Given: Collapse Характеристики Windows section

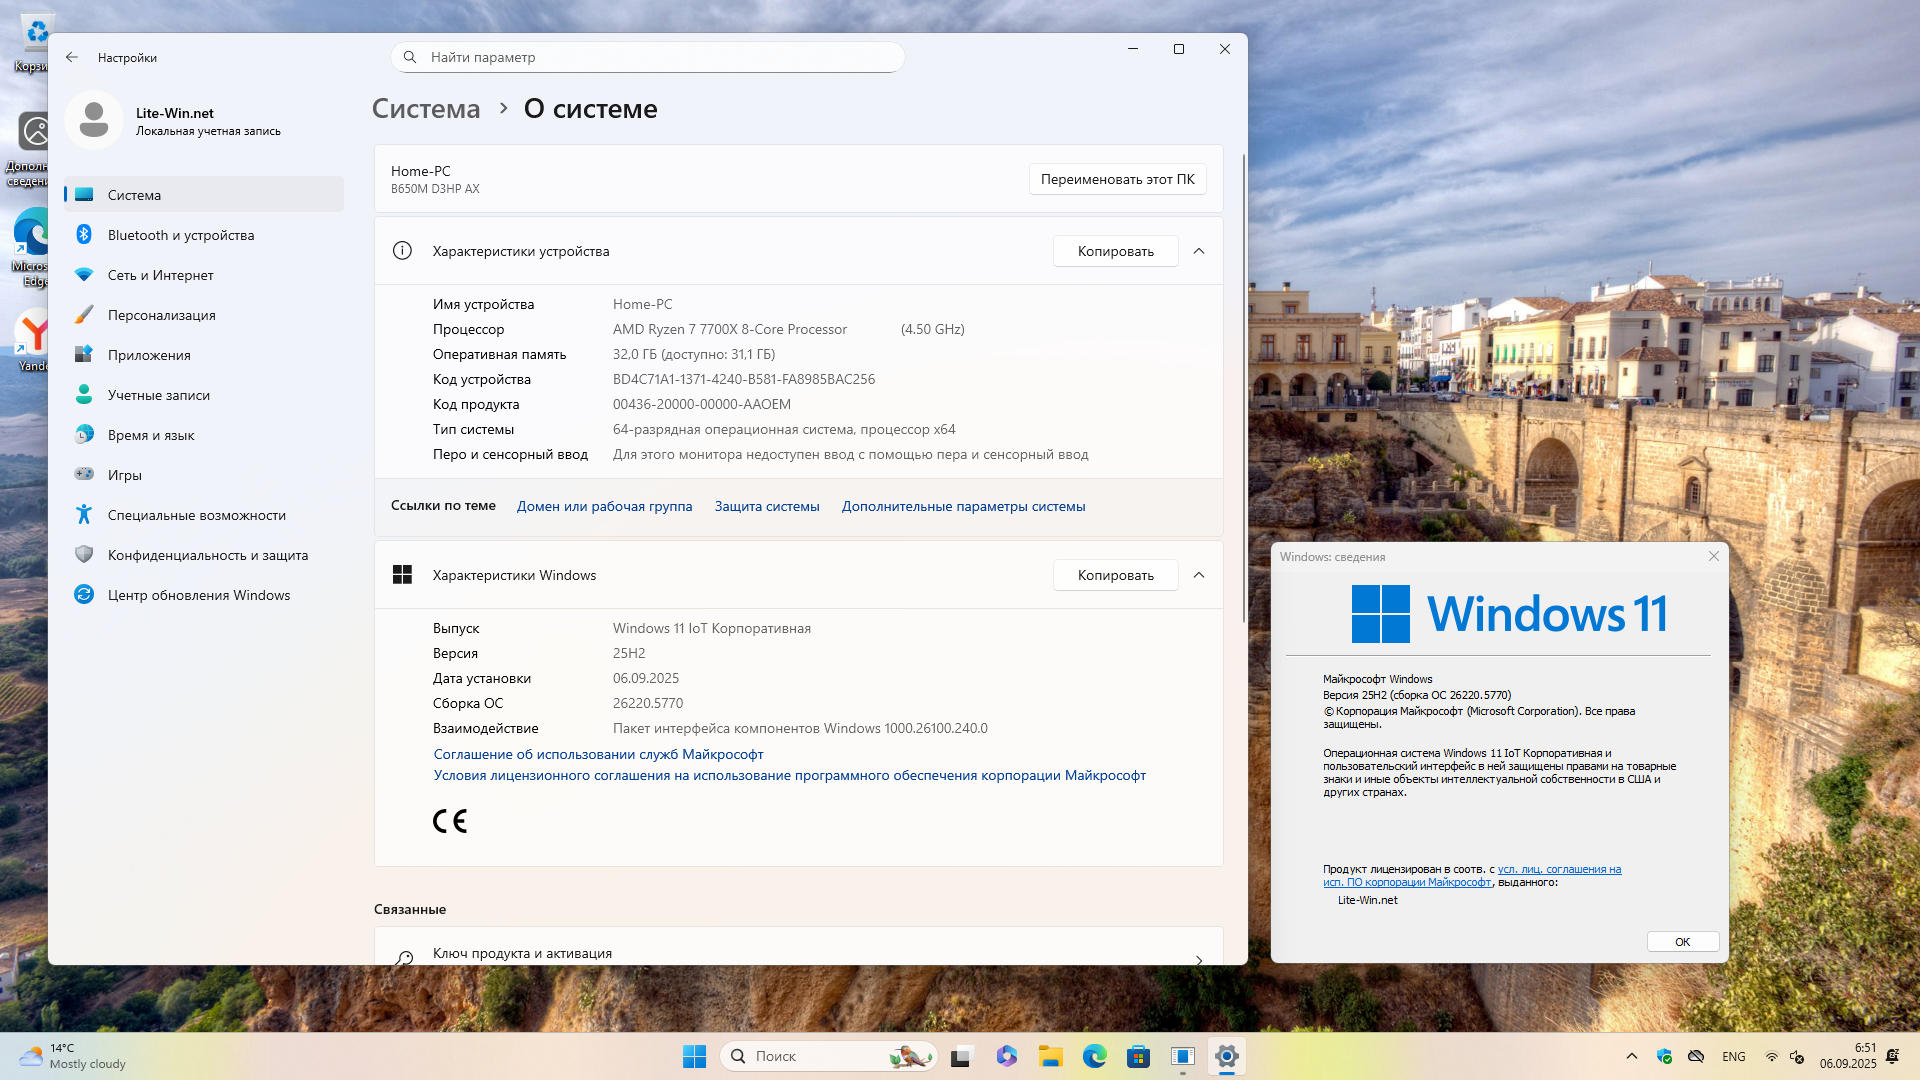Looking at the screenshot, I should coord(1199,575).
